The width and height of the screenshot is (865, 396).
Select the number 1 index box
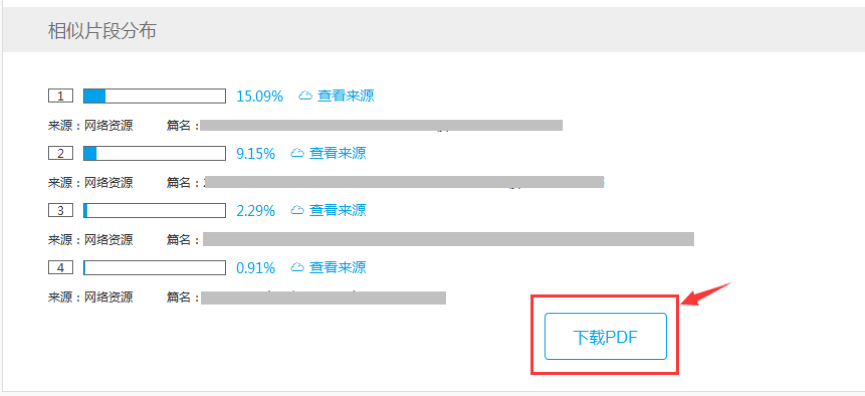61,97
